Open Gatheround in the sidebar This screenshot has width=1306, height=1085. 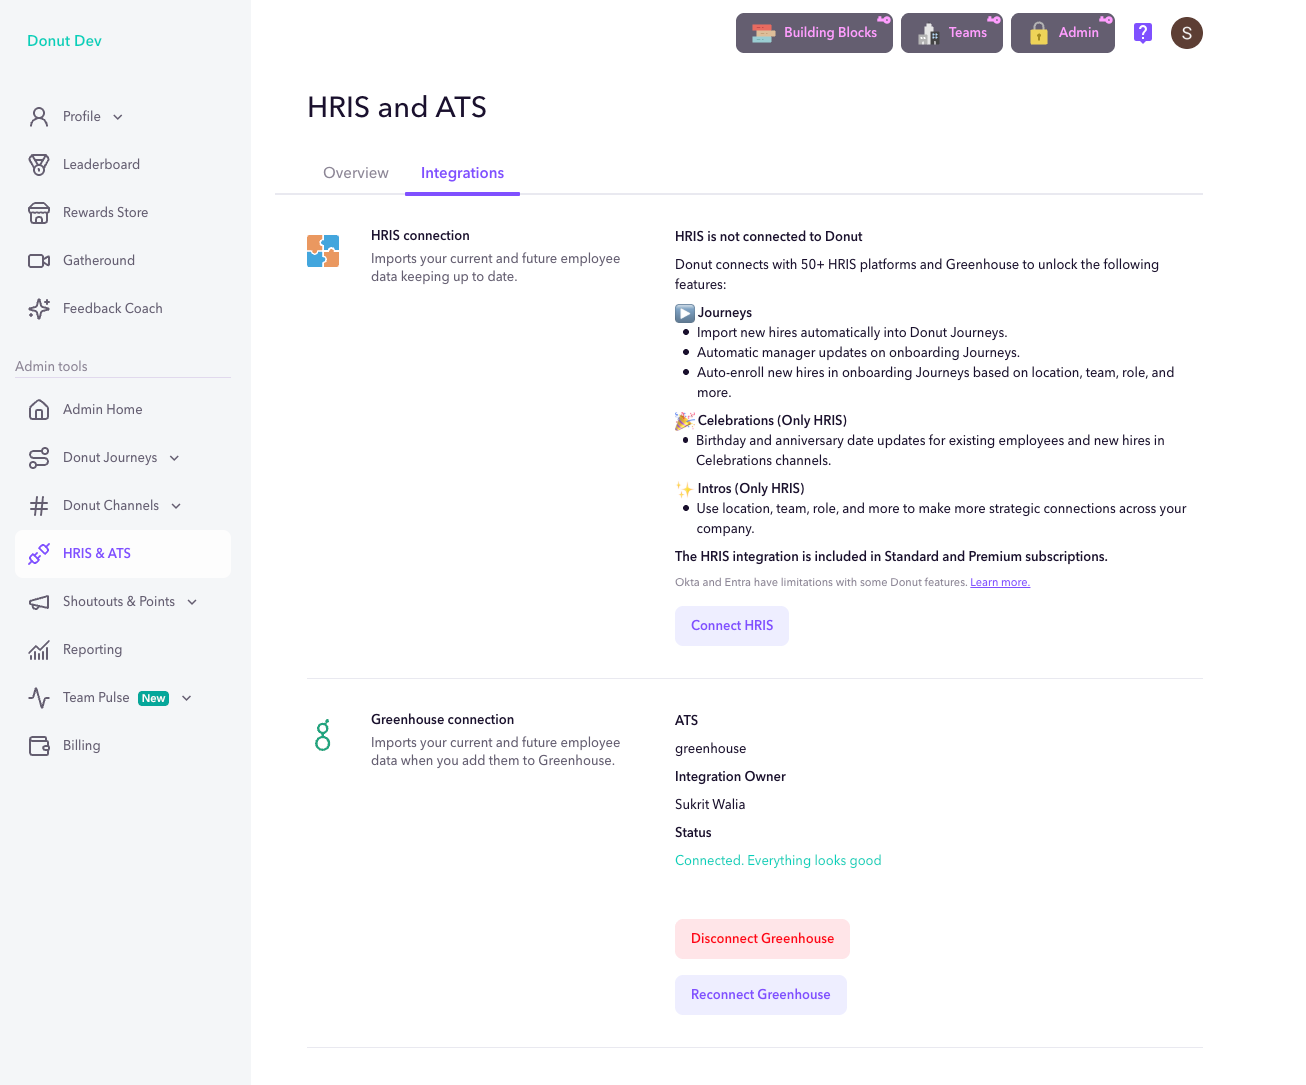click(x=123, y=261)
